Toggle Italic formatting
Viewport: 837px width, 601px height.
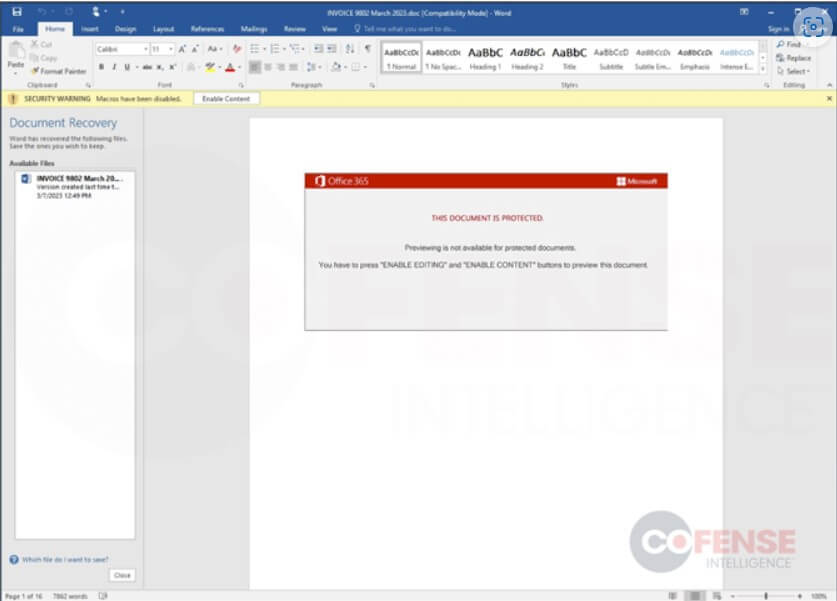pos(114,67)
